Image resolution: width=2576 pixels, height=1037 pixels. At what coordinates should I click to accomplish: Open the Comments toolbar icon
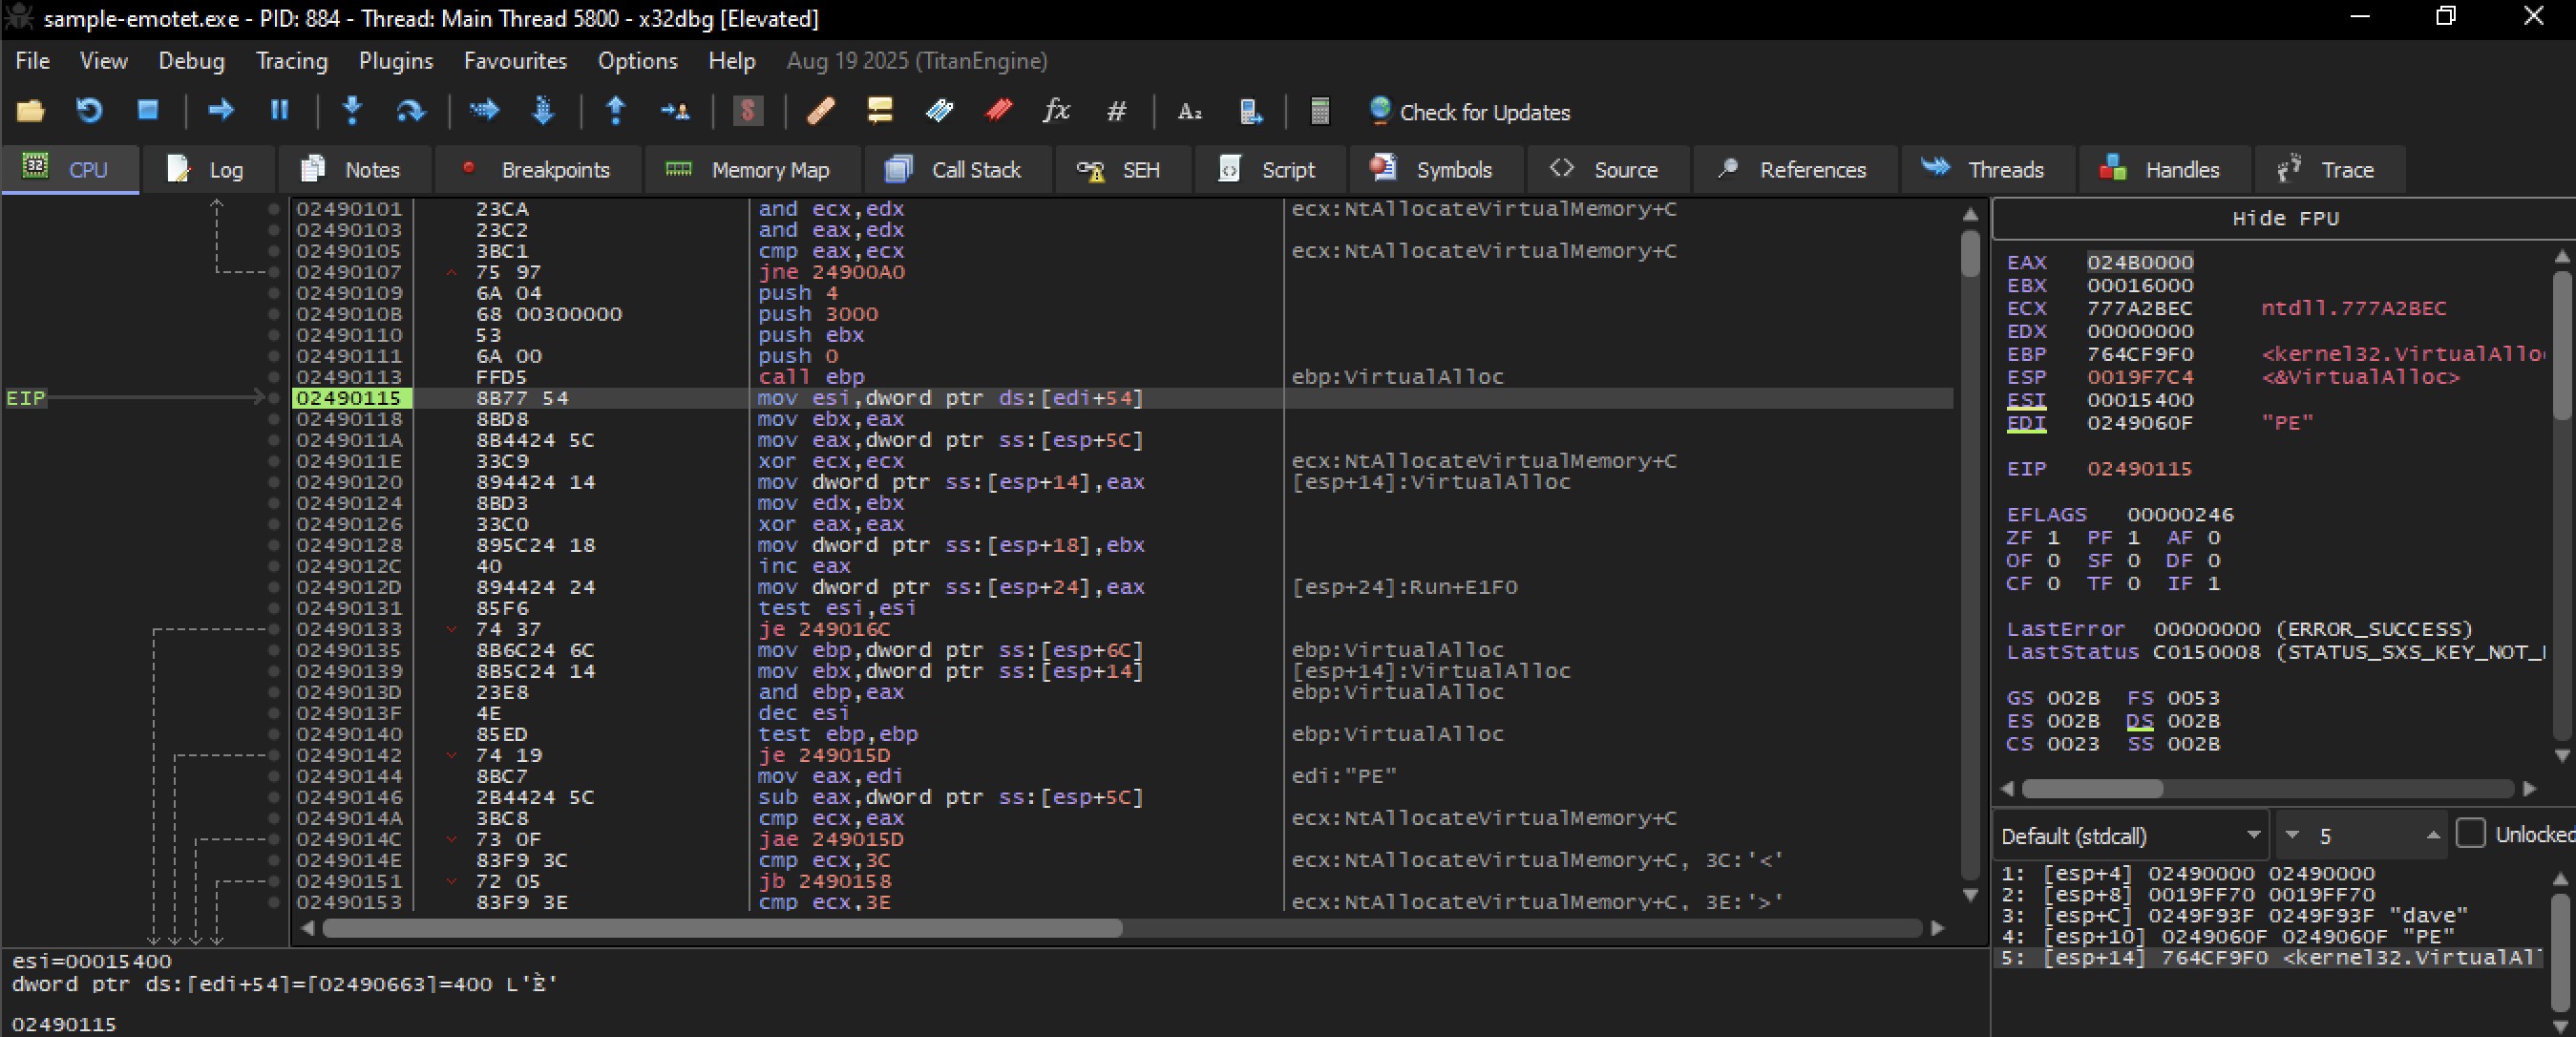tap(879, 111)
